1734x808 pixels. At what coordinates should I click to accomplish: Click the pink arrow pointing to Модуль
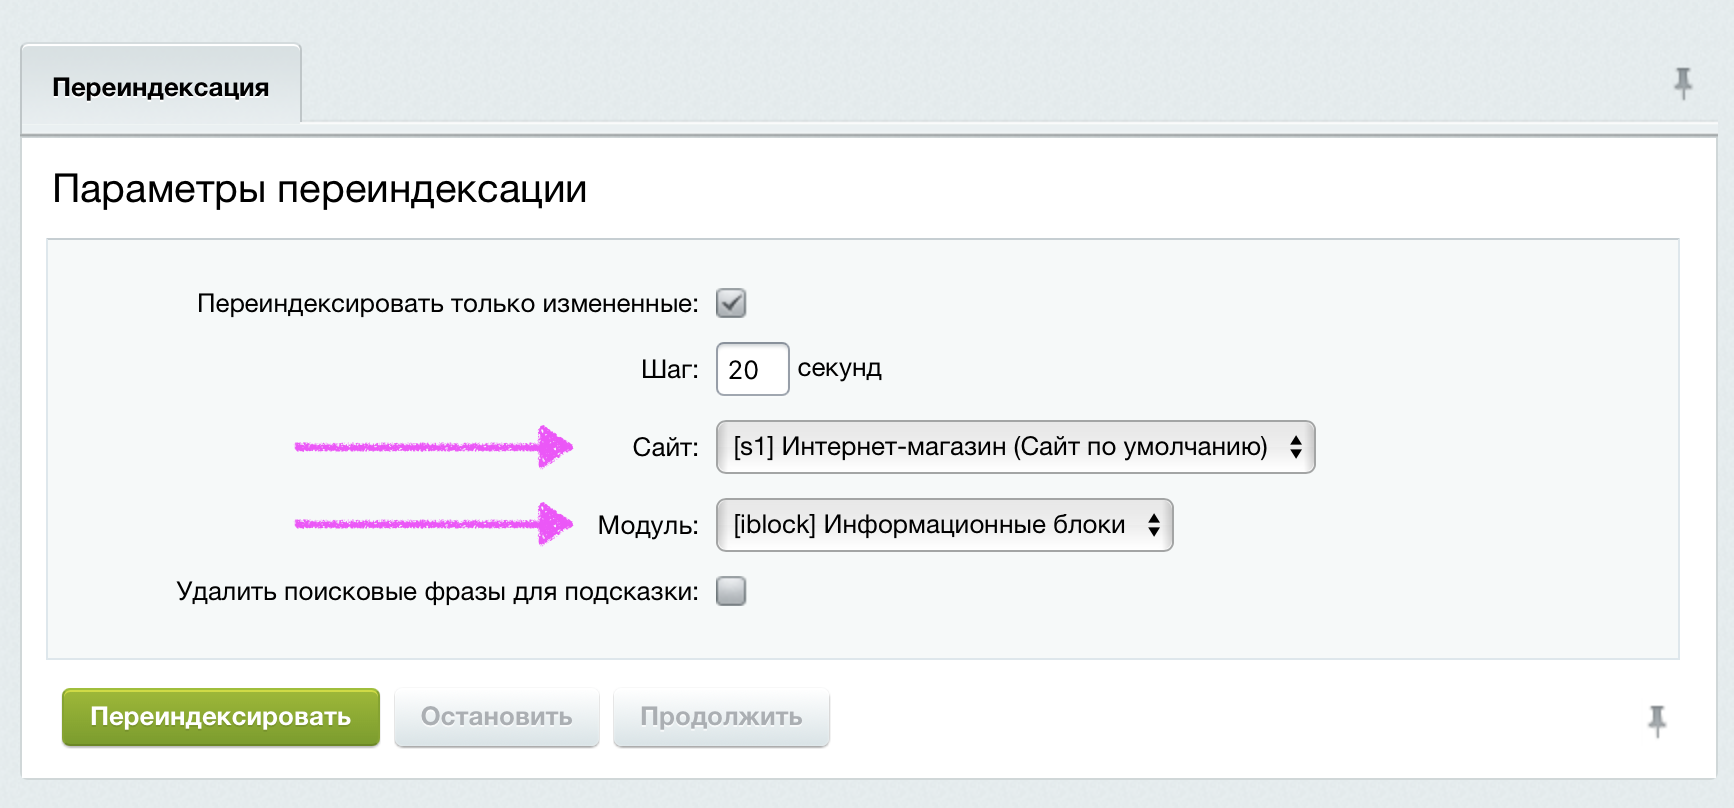pyautogui.click(x=433, y=523)
